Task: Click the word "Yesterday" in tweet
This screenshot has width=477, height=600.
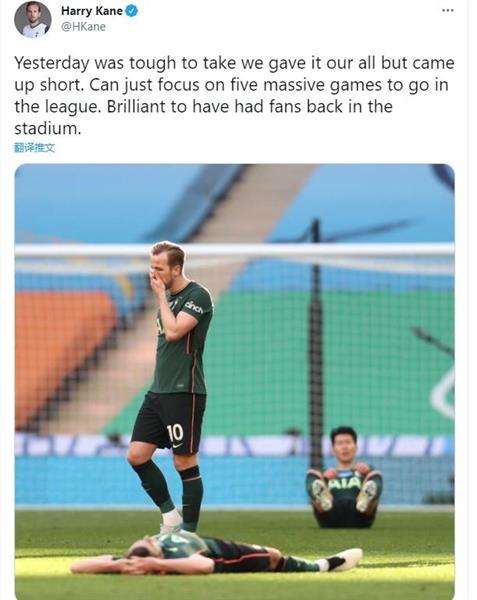Action: pyautogui.click(x=52, y=64)
